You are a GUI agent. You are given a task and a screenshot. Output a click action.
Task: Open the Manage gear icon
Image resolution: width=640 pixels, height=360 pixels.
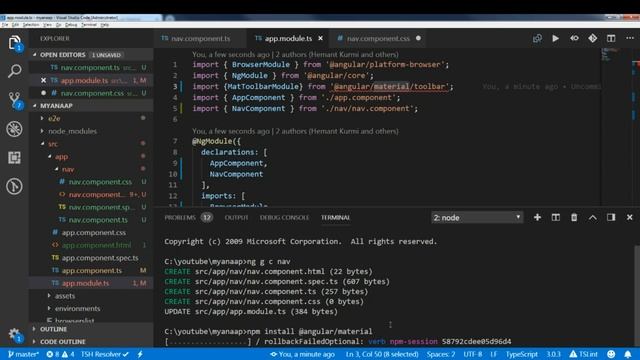14,334
